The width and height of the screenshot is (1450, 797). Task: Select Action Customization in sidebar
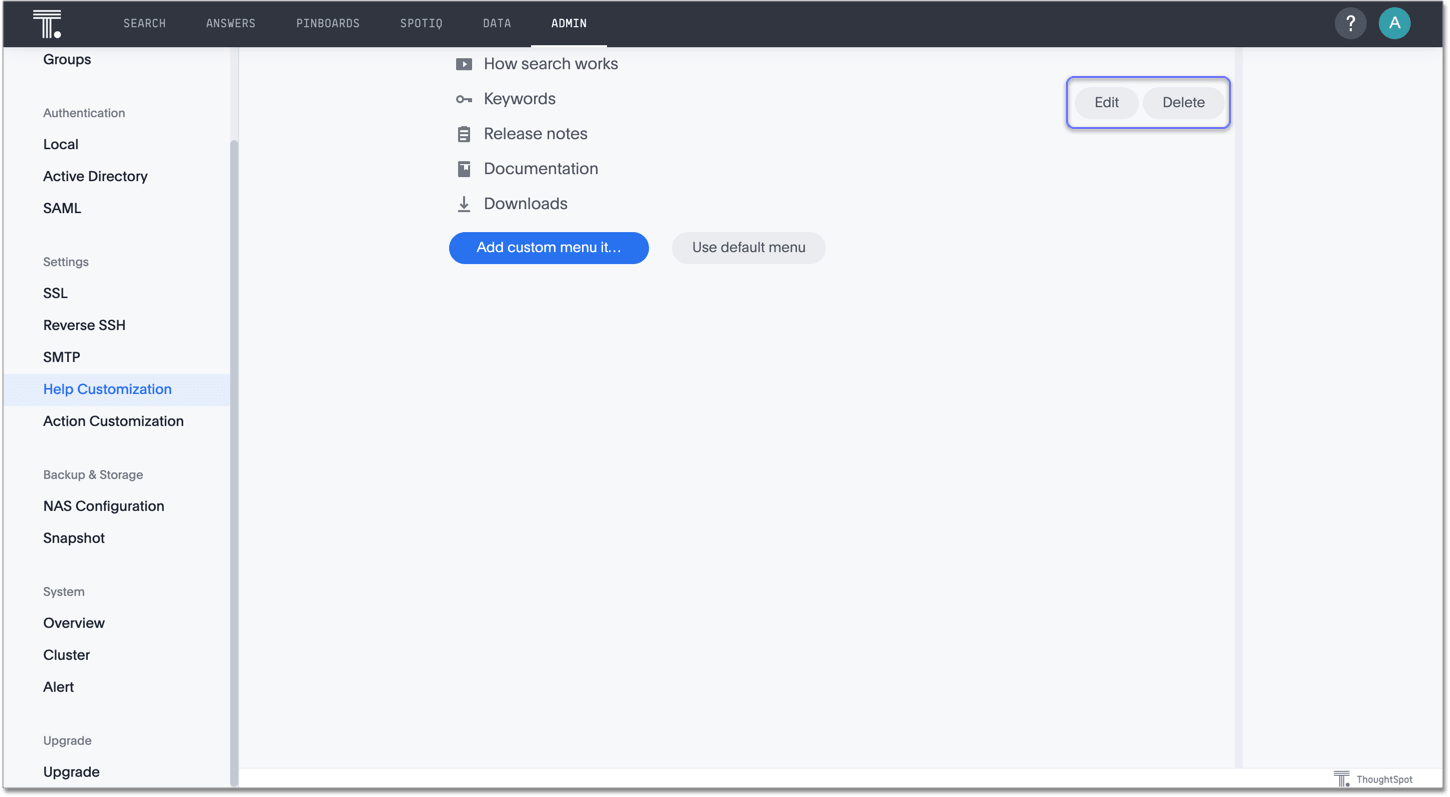pos(113,421)
